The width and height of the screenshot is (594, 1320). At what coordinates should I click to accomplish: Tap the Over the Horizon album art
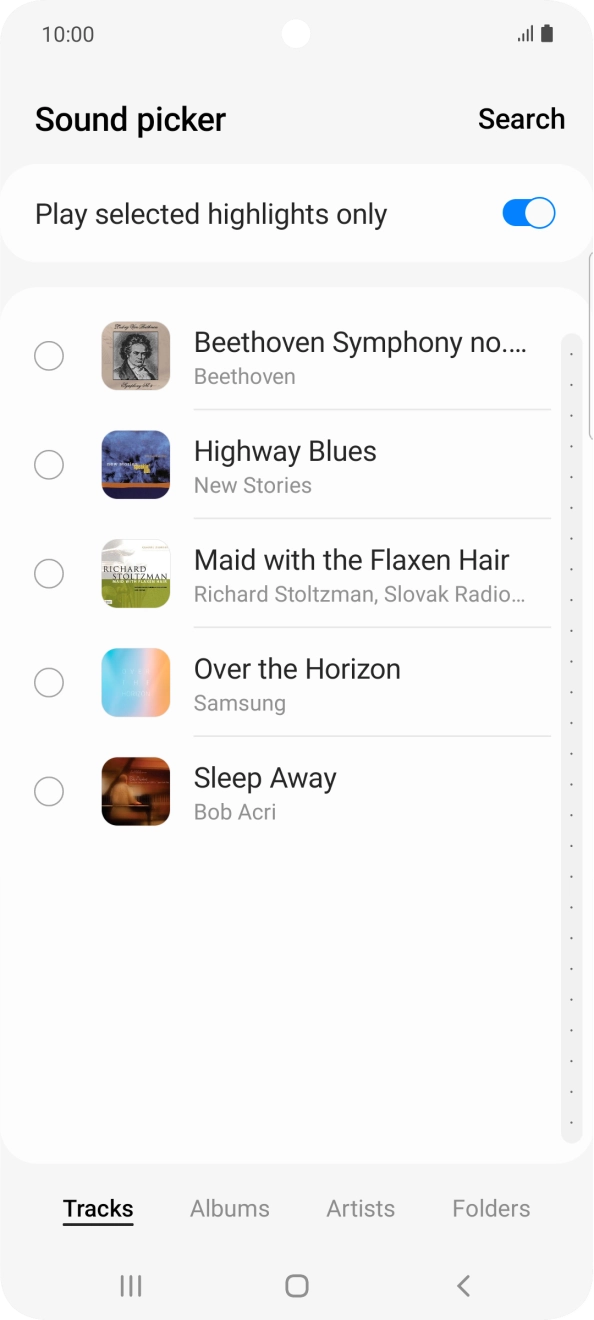(135, 682)
